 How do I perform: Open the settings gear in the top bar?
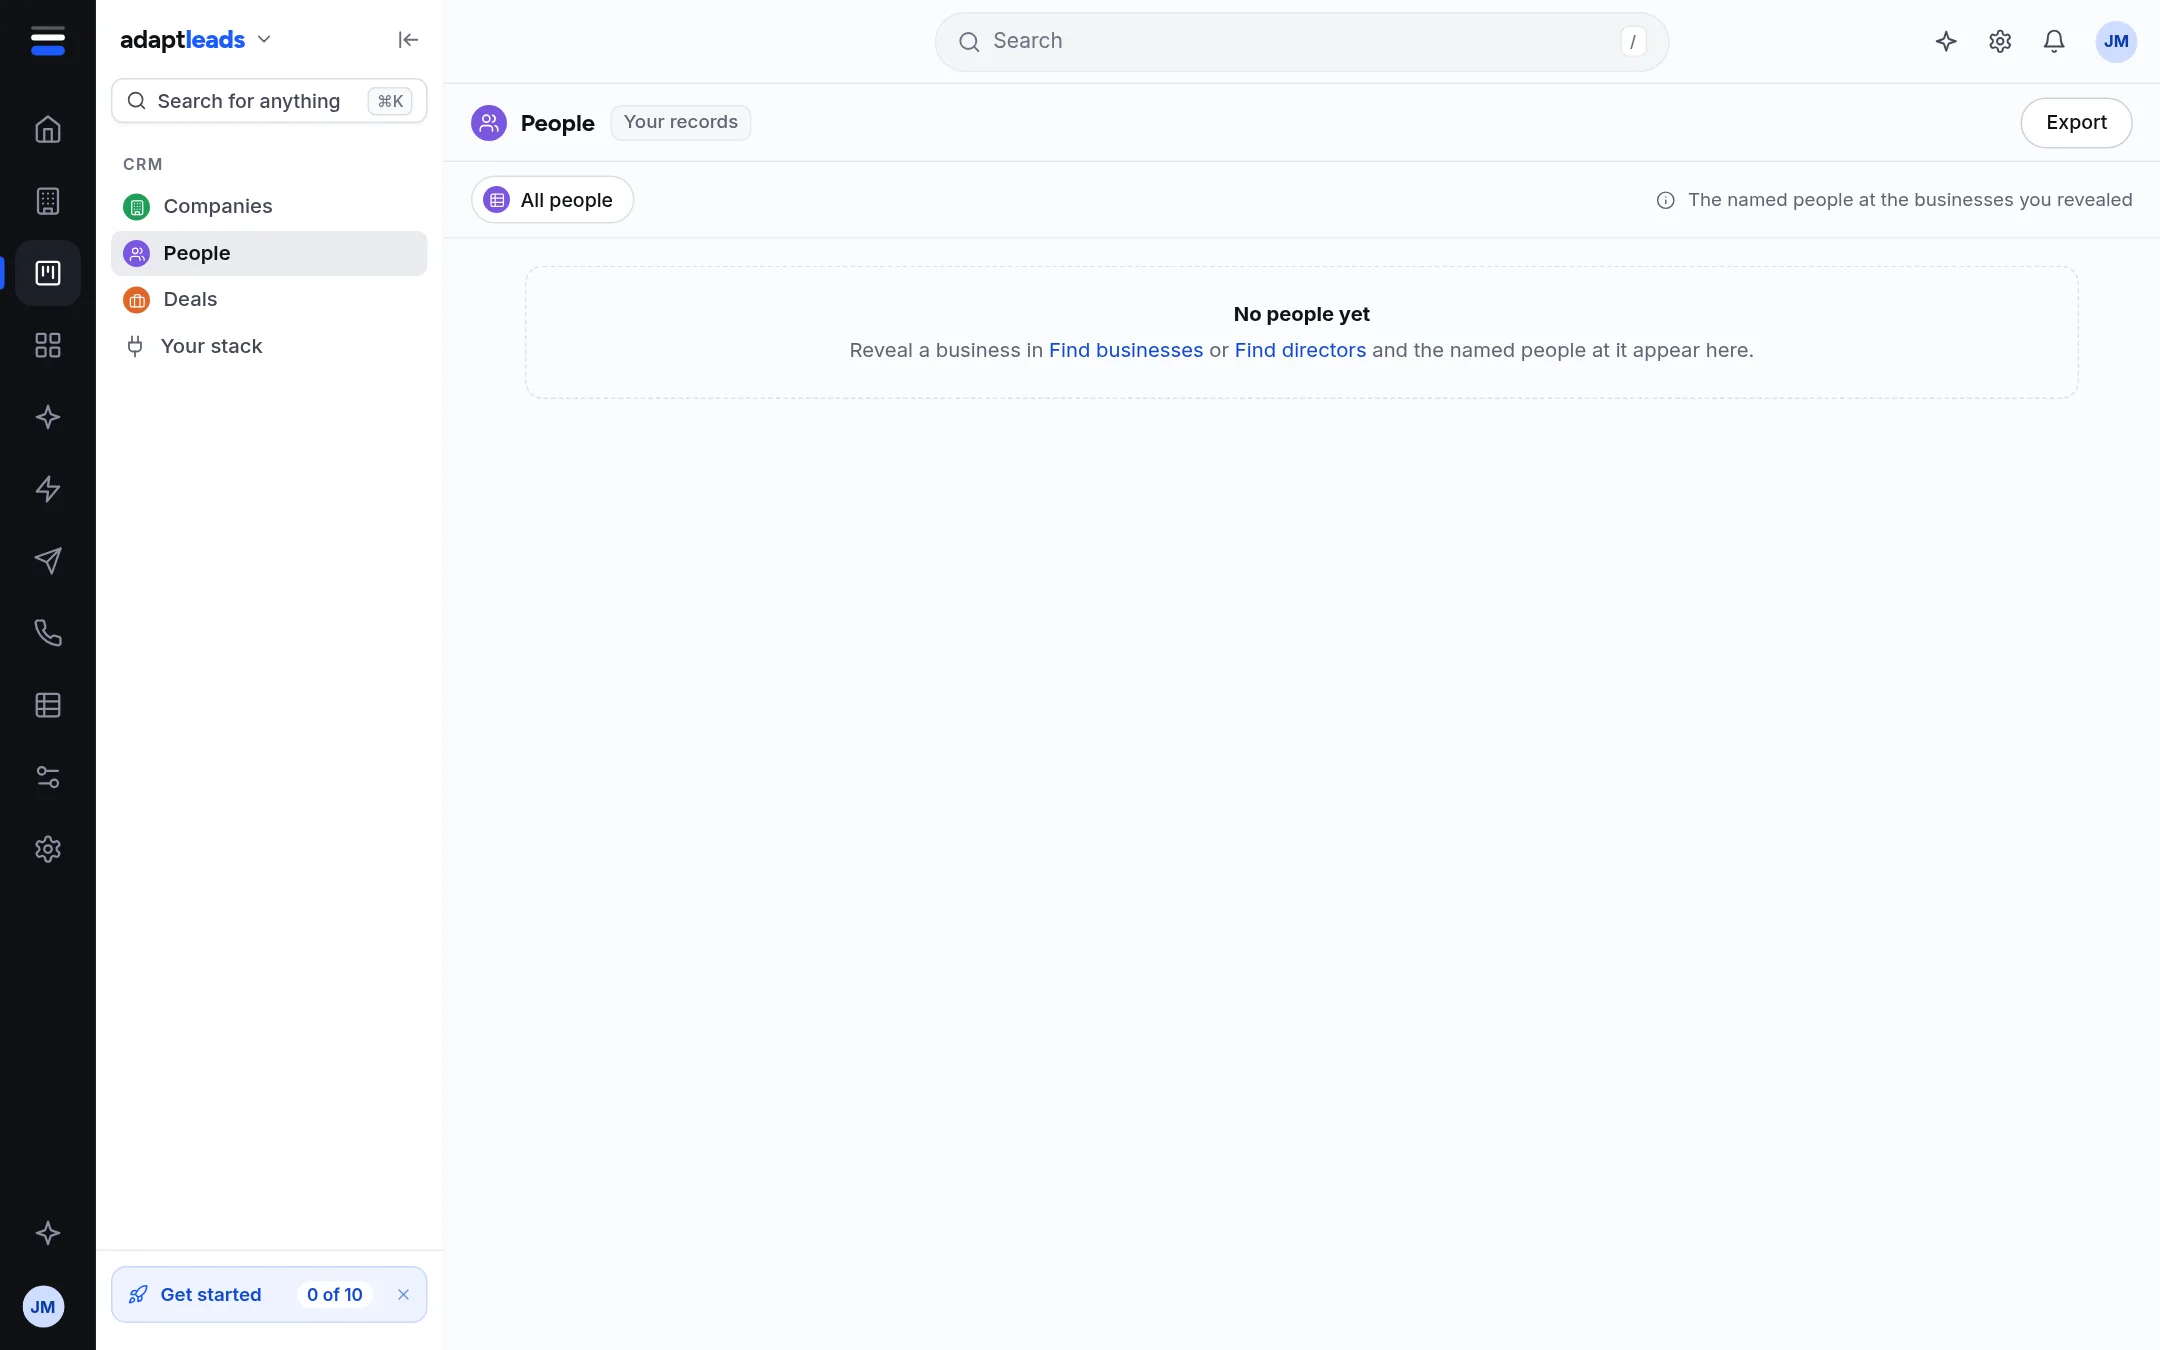click(2000, 41)
